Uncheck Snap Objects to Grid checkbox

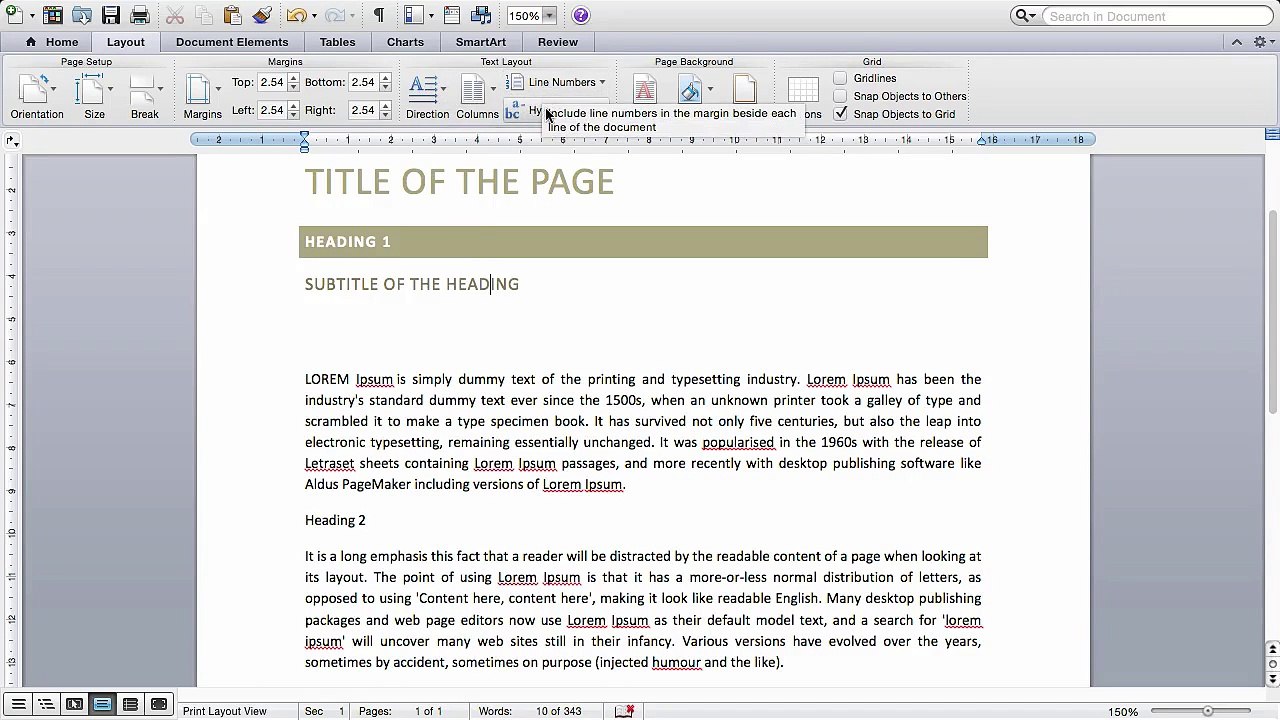tap(840, 114)
